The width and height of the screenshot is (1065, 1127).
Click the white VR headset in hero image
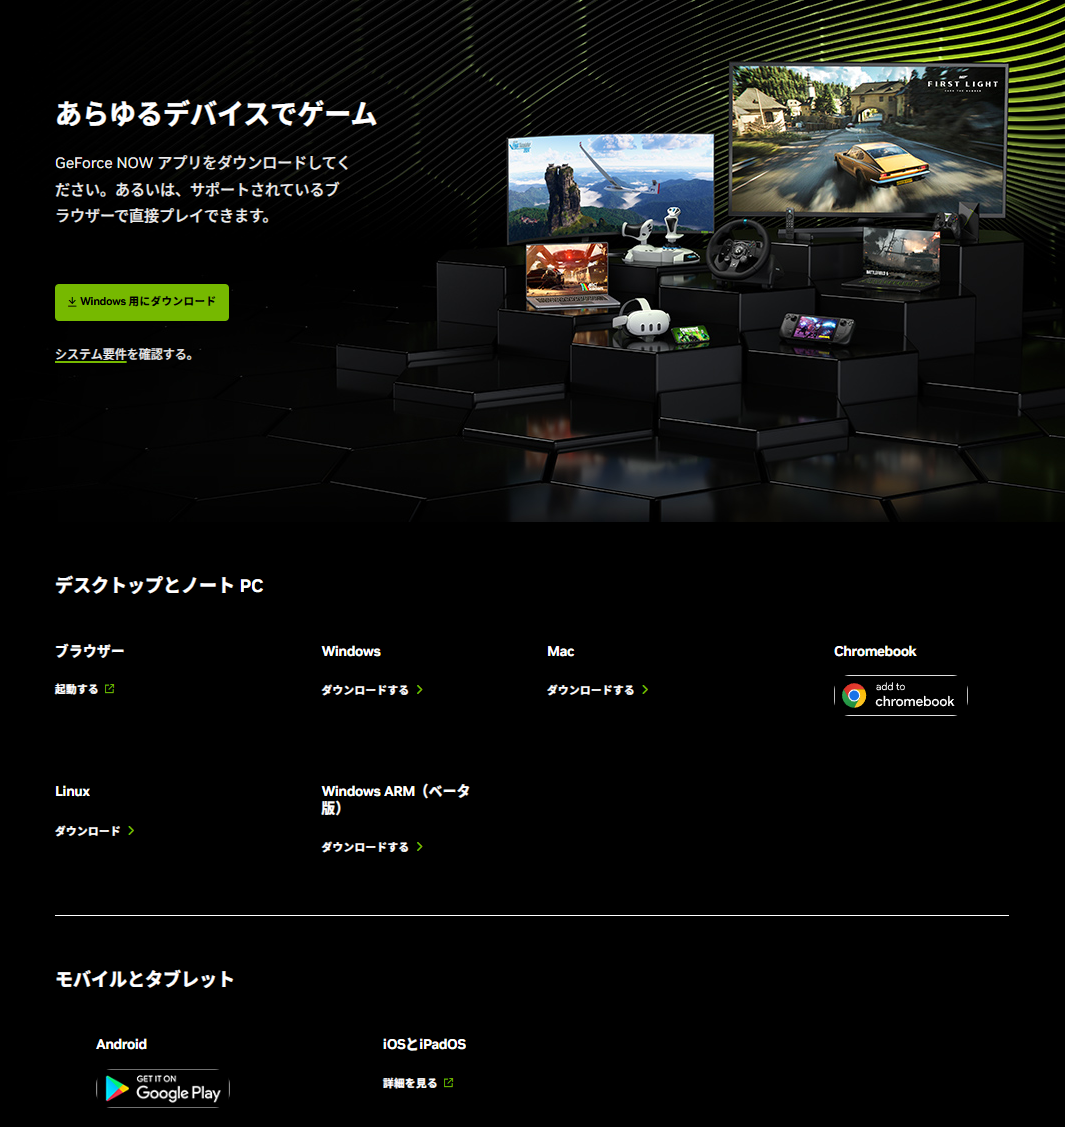click(x=642, y=318)
